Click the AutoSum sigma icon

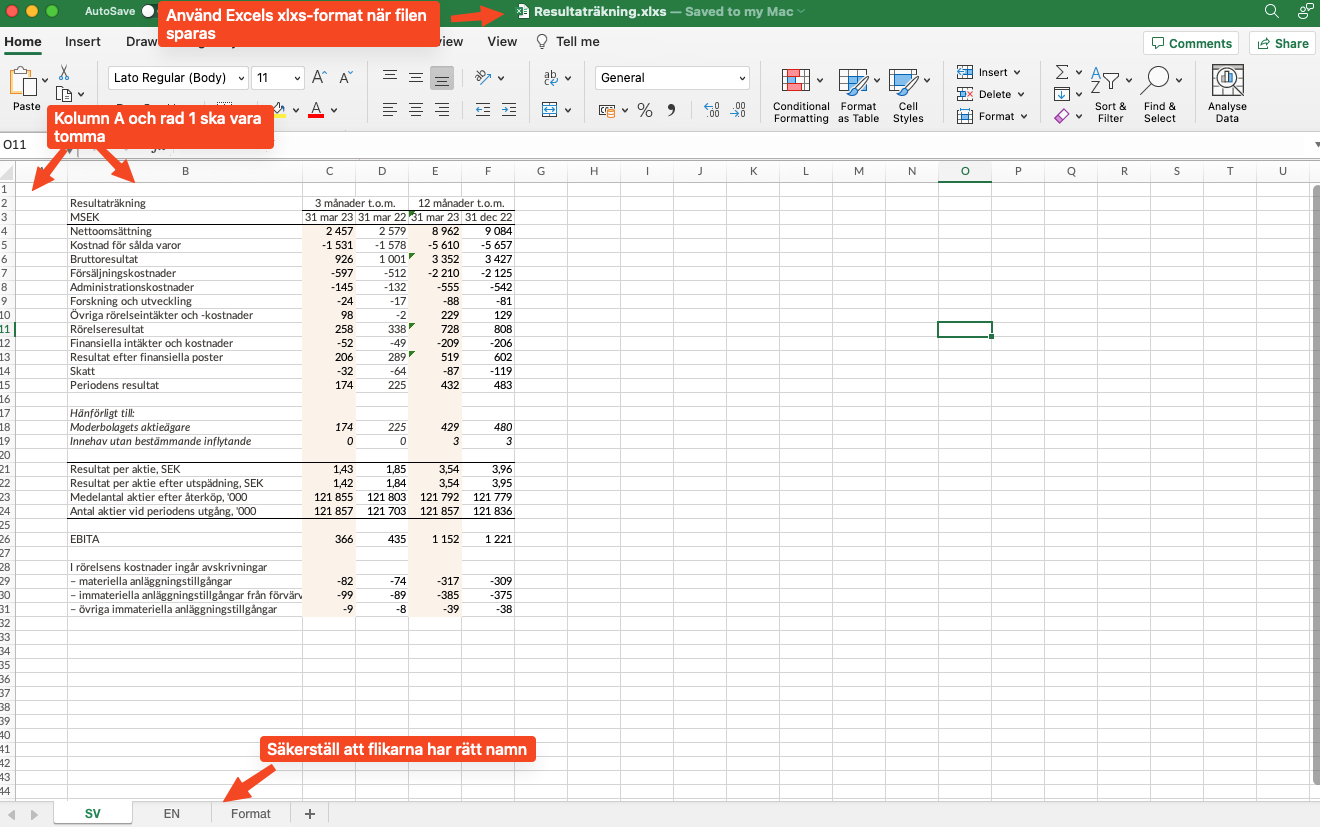tap(1062, 73)
